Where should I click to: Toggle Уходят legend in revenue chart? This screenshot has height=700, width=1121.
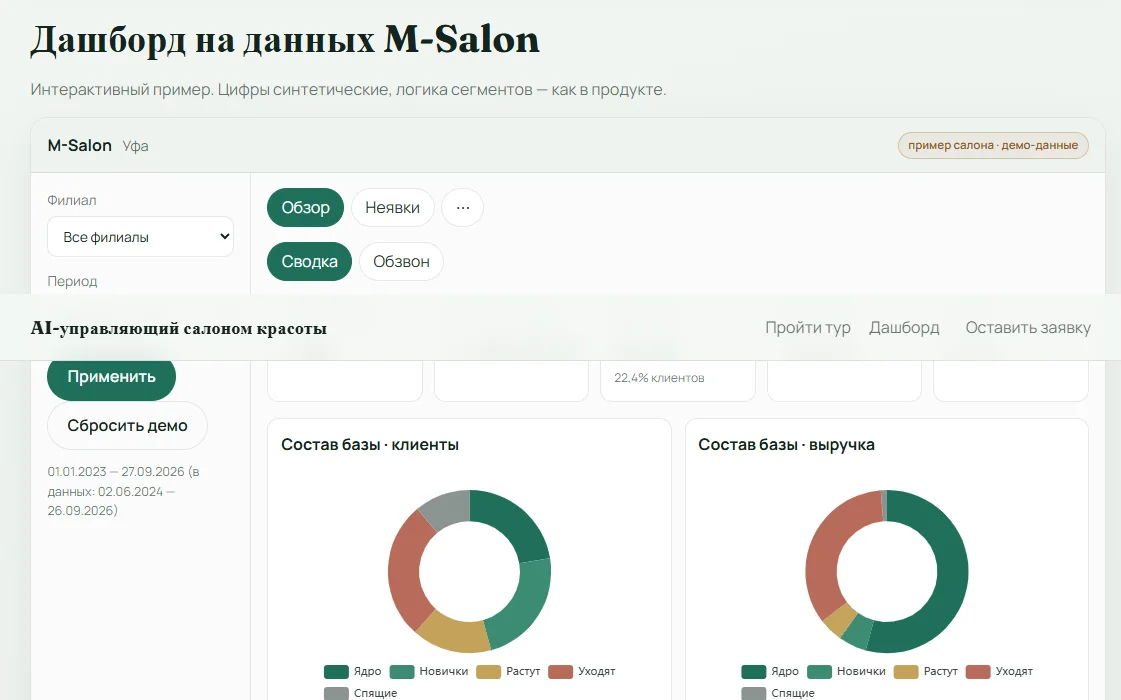(999, 671)
